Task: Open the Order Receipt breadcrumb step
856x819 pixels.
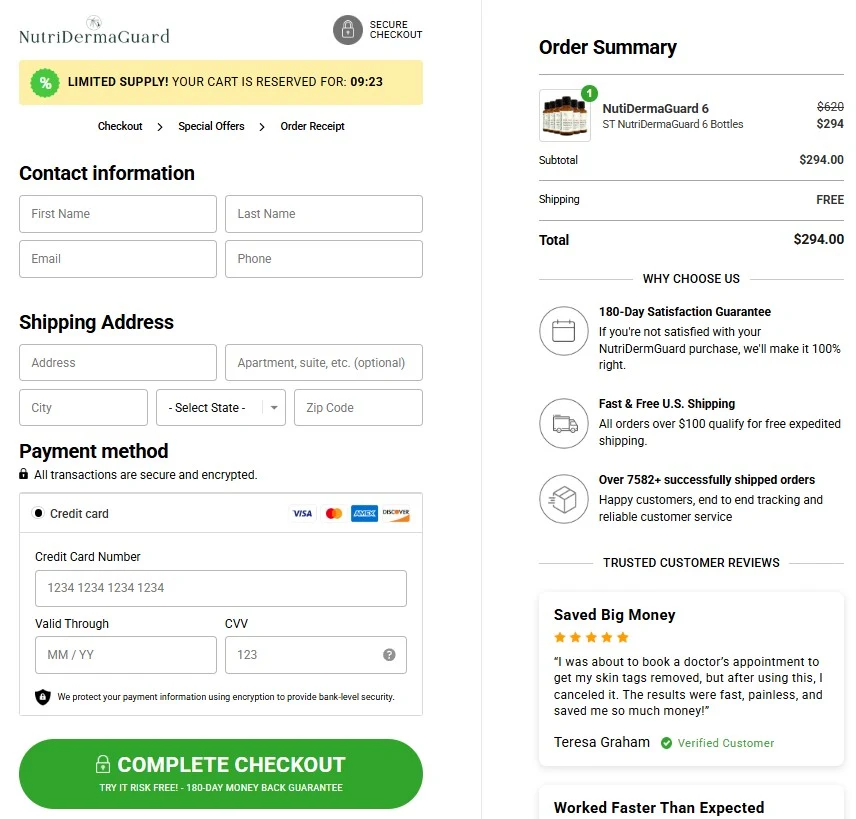Action: click(x=311, y=126)
